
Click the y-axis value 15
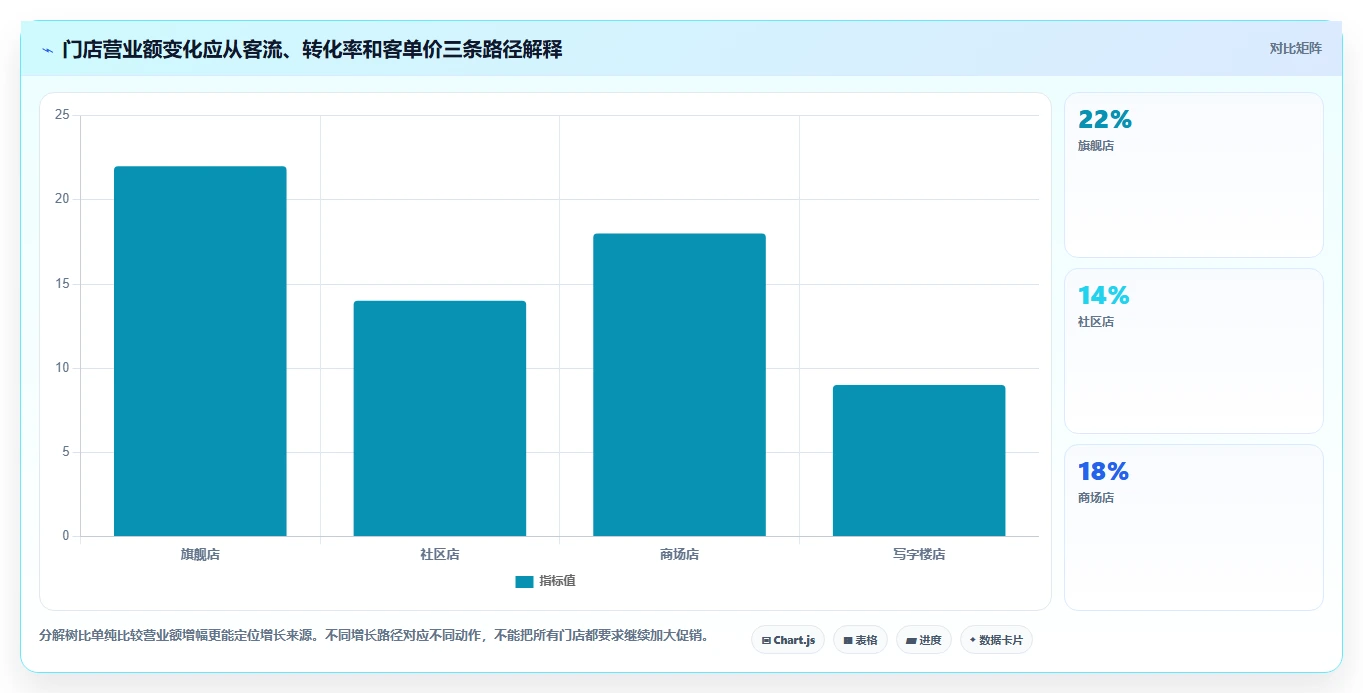(x=62, y=284)
